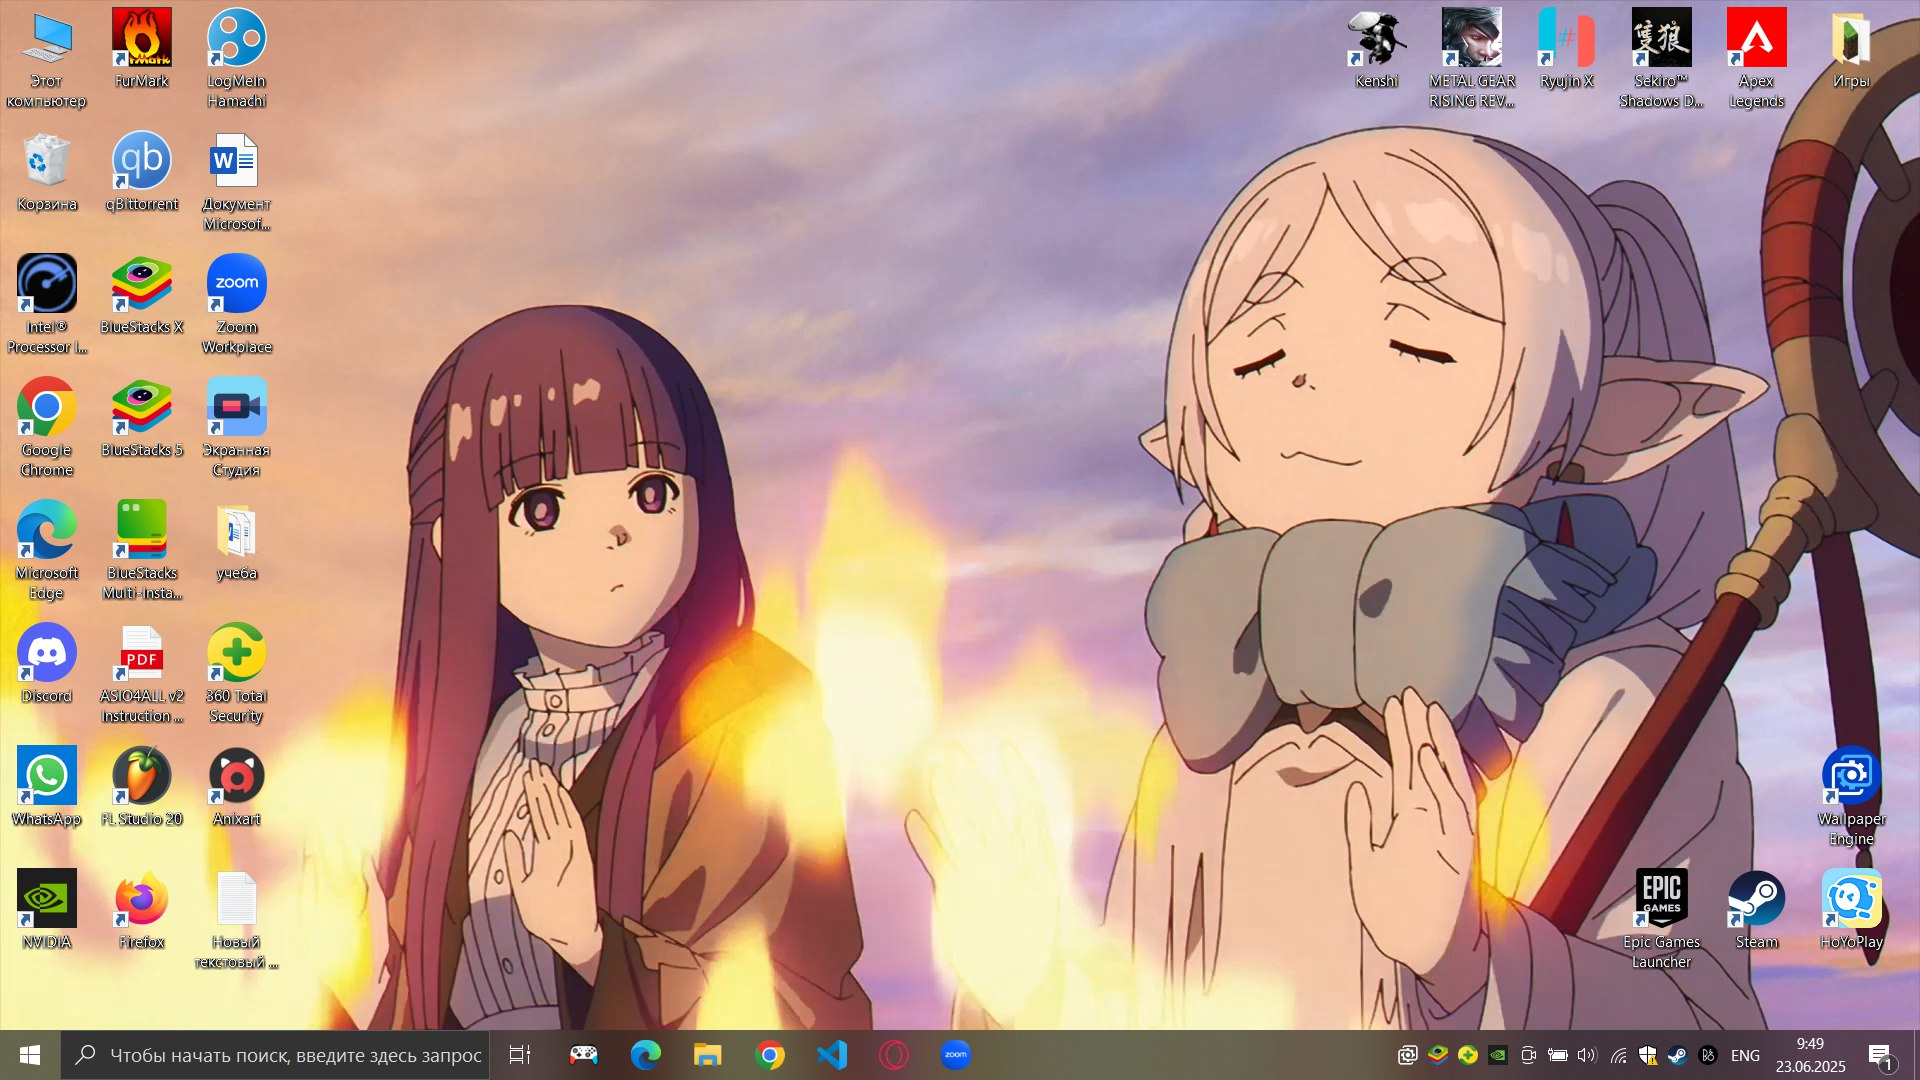Select the Документ Microsoft Word file
This screenshot has width=1920, height=1080.
(x=236, y=182)
